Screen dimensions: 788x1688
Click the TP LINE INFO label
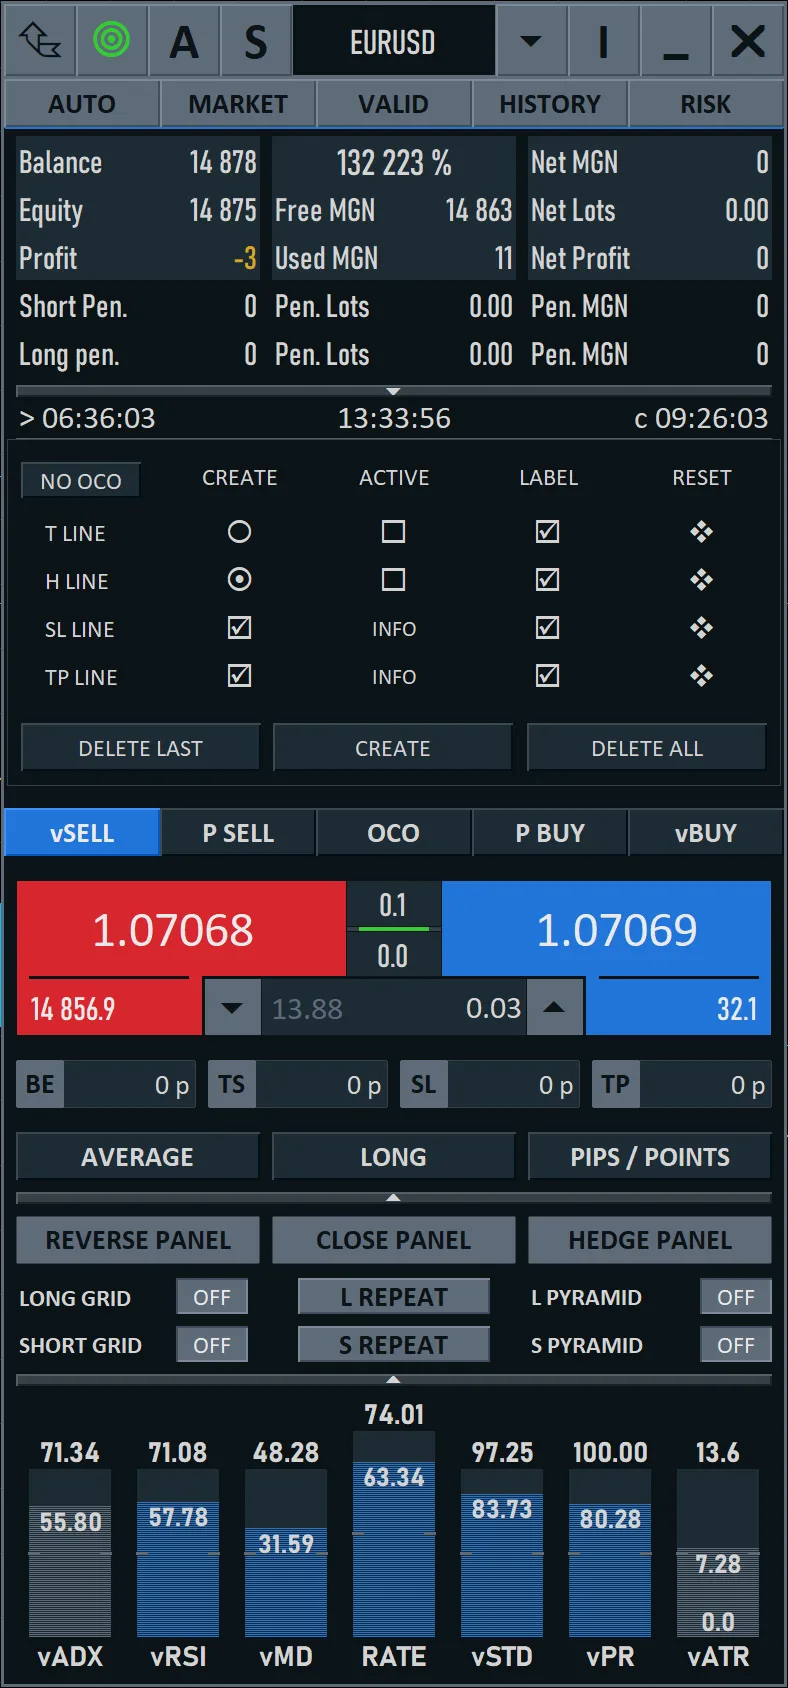tap(394, 677)
